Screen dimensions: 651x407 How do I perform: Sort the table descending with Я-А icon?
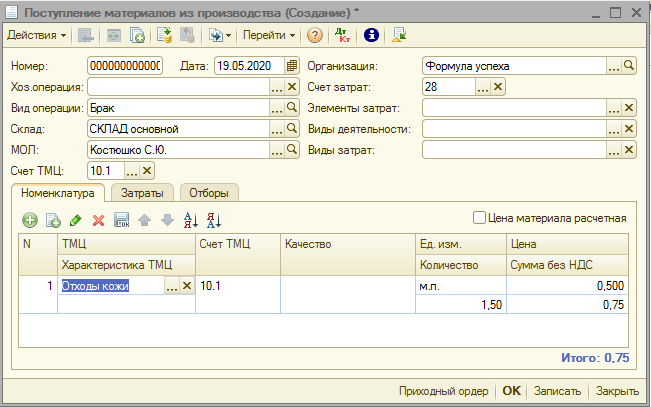click(213, 220)
